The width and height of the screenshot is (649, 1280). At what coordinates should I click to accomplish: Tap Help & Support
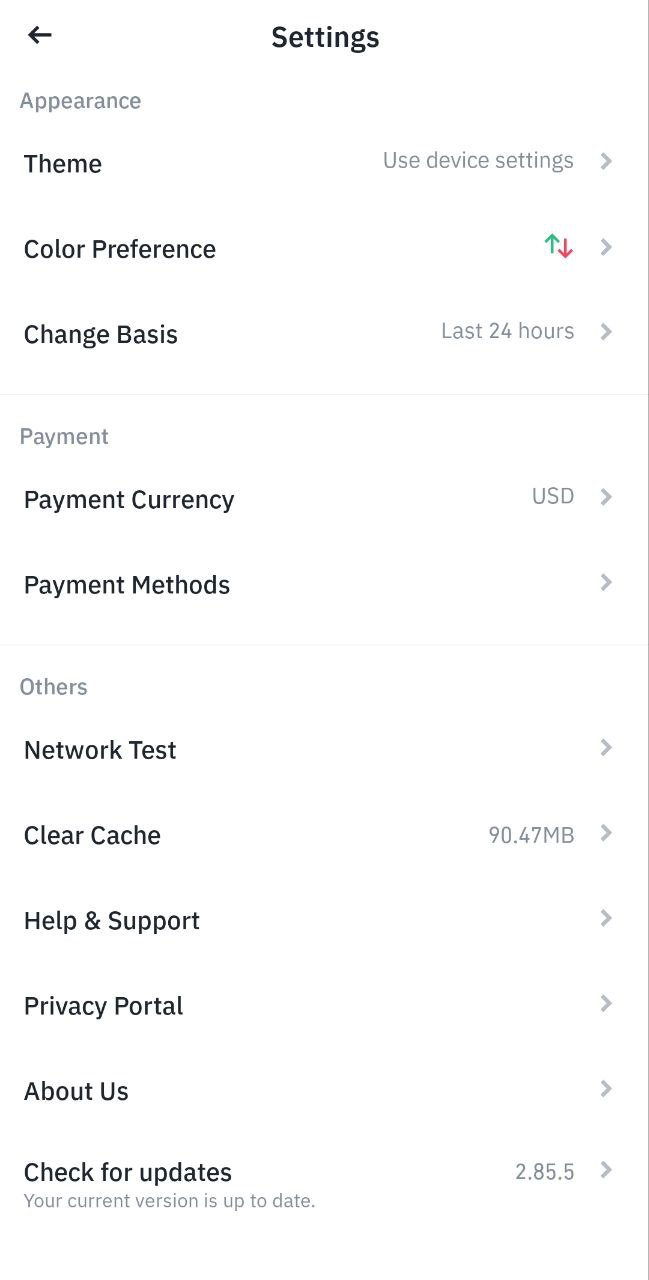[x=112, y=921]
